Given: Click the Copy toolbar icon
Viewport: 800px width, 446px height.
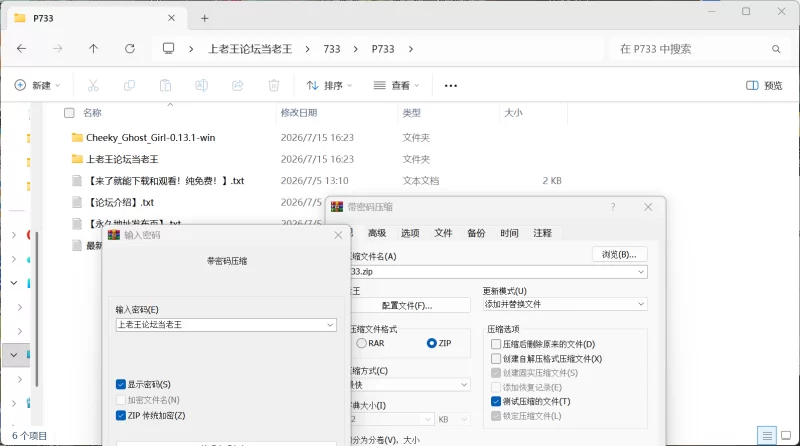Looking at the screenshot, I should coord(129,85).
